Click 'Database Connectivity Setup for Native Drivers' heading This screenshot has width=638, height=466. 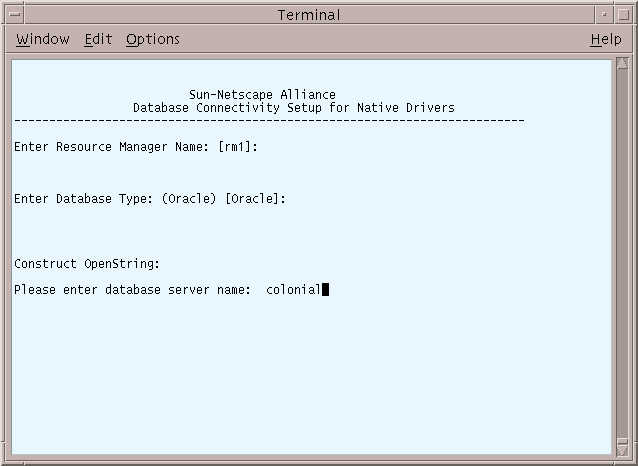point(294,108)
